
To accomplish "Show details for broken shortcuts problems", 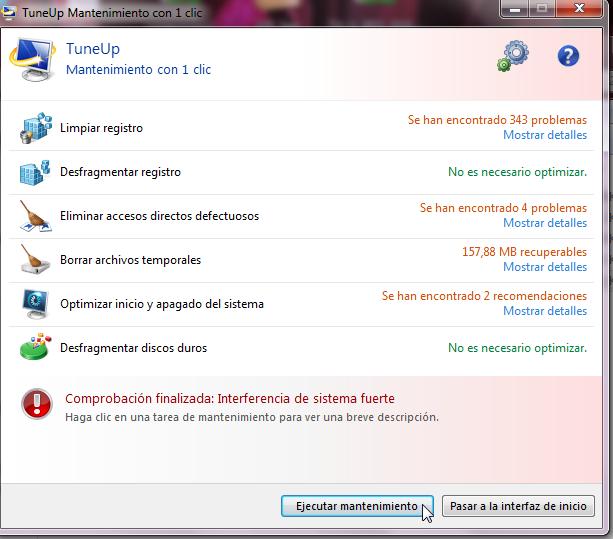I will (545, 223).
